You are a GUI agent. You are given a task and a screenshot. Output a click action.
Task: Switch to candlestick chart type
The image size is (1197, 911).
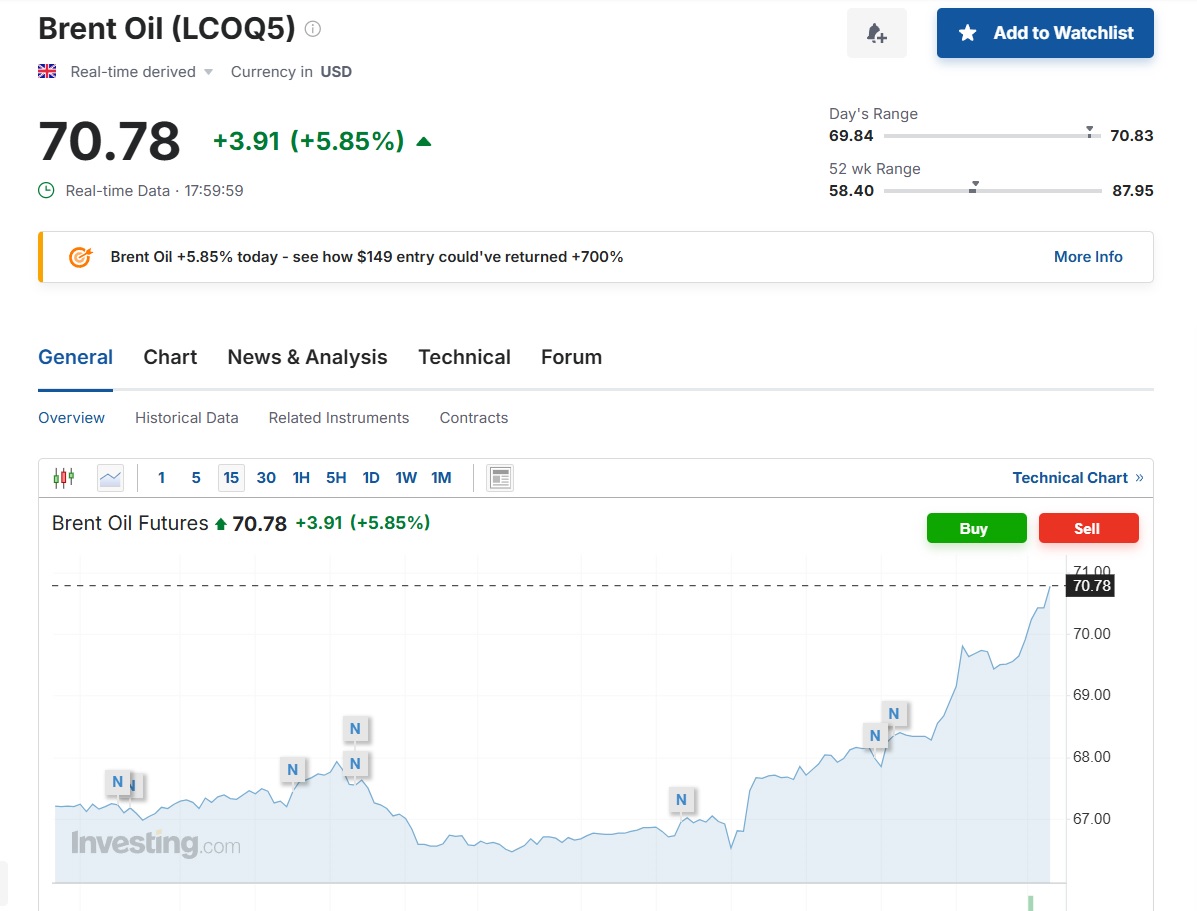click(64, 478)
